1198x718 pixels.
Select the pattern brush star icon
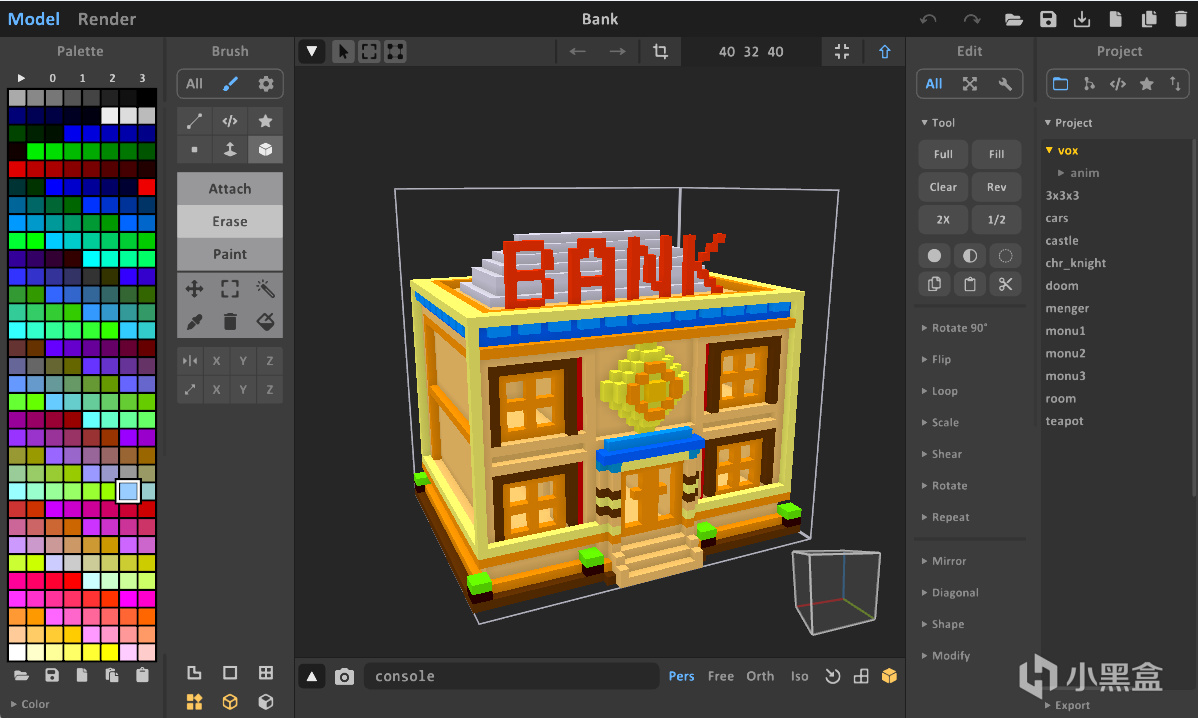coord(265,121)
